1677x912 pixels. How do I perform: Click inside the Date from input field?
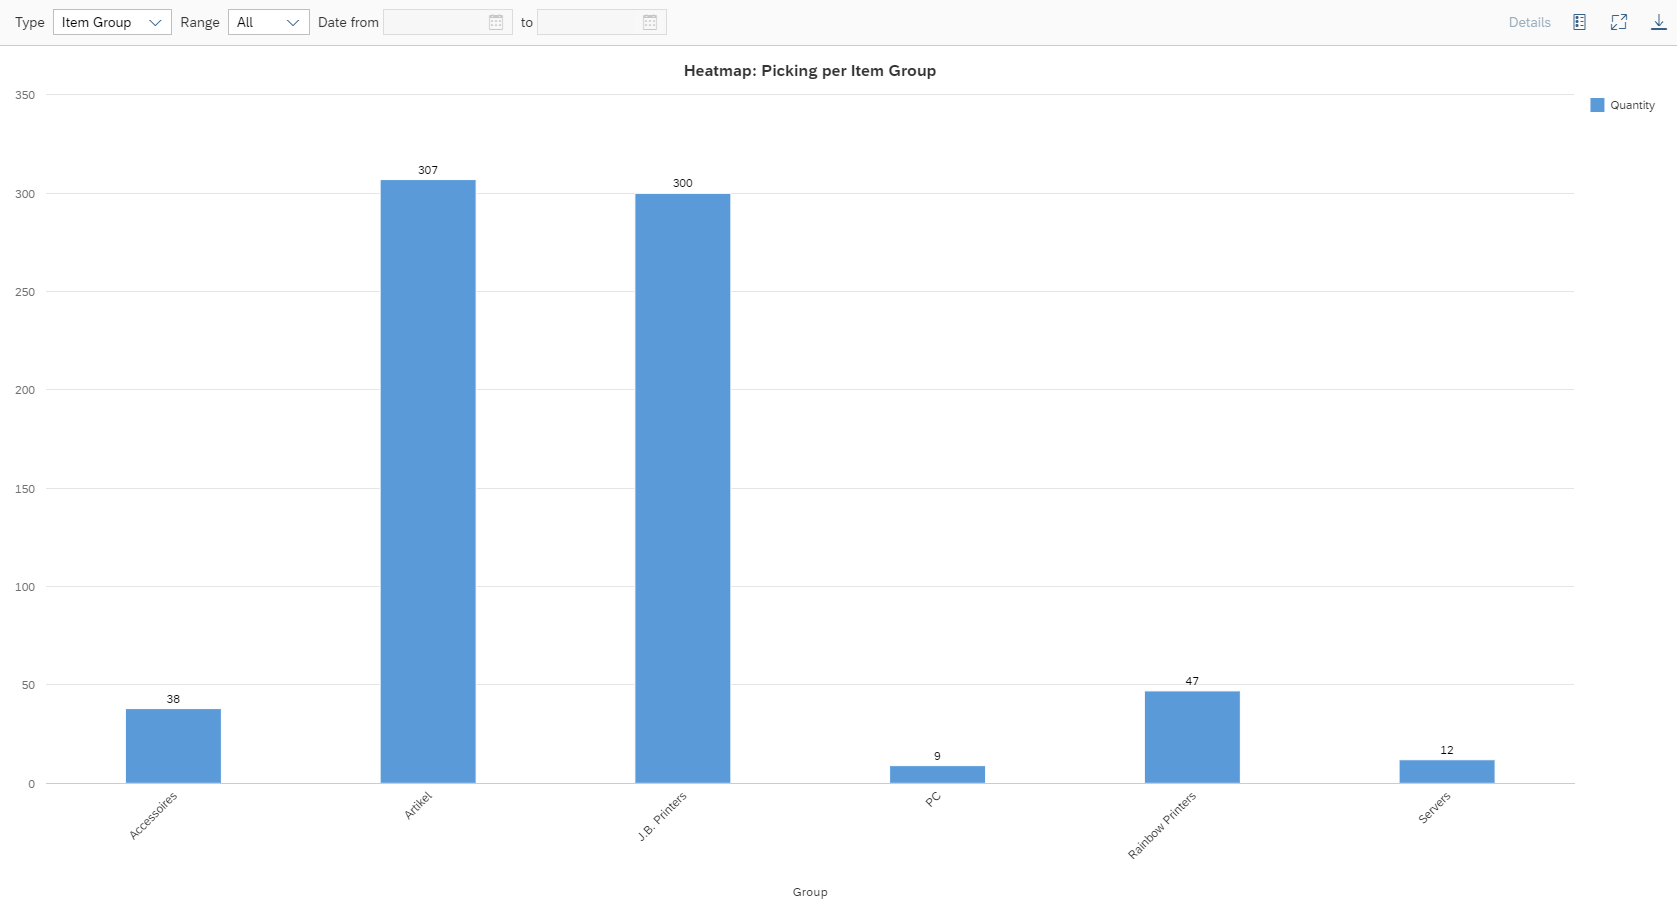click(x=435, y=22)
